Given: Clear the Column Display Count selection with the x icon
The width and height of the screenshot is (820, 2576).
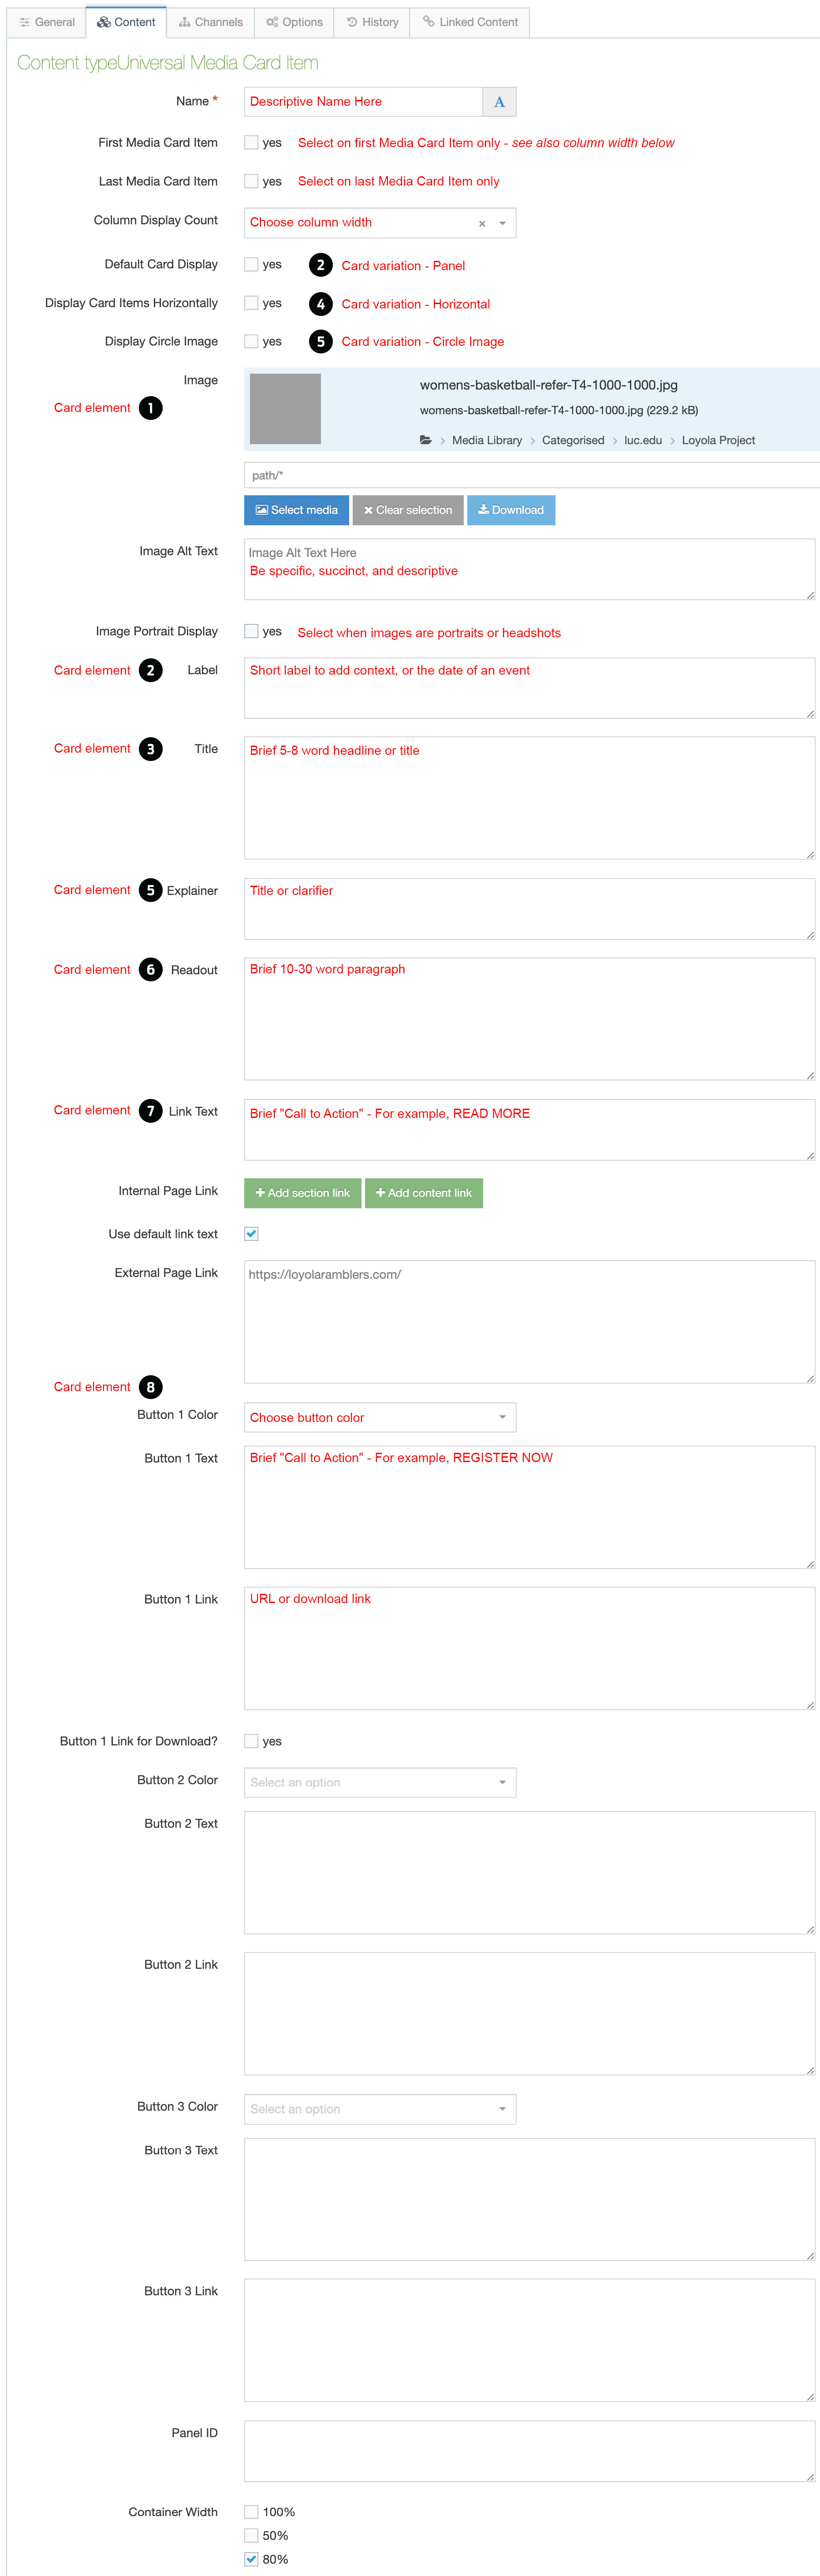Looking at the screenshot, I should (482, 223).
